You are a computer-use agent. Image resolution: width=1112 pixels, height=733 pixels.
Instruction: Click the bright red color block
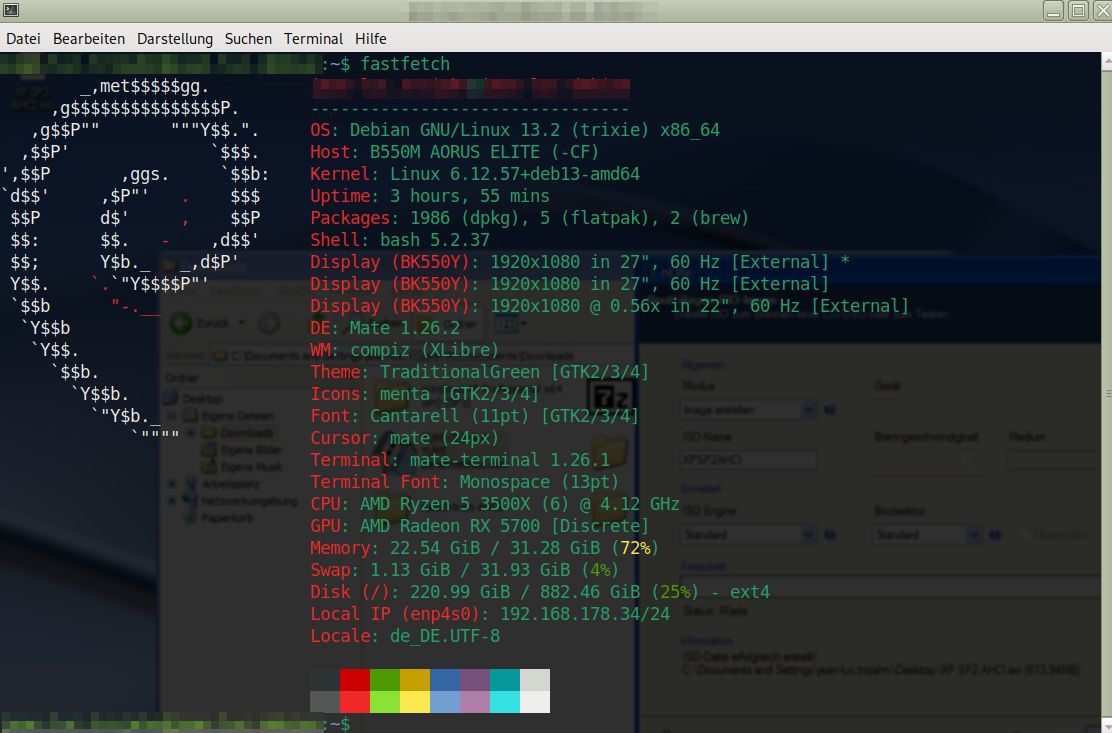click(x=355, y=702)
